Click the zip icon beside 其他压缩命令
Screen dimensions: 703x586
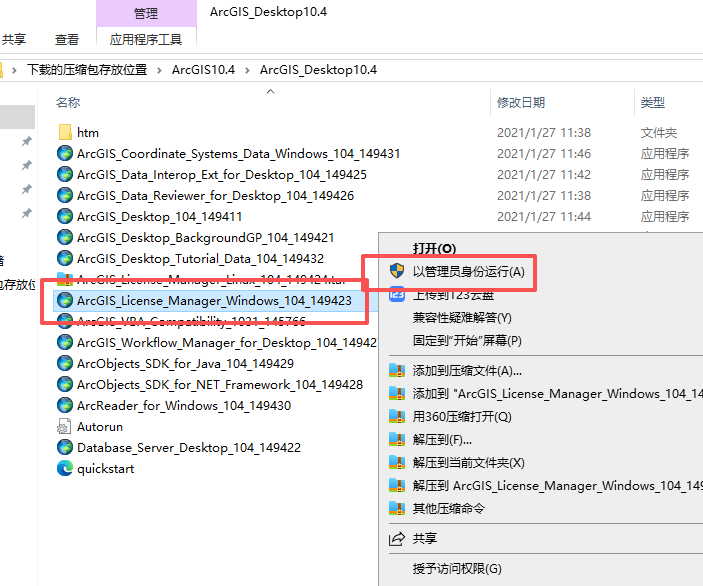tap(397, 508)
